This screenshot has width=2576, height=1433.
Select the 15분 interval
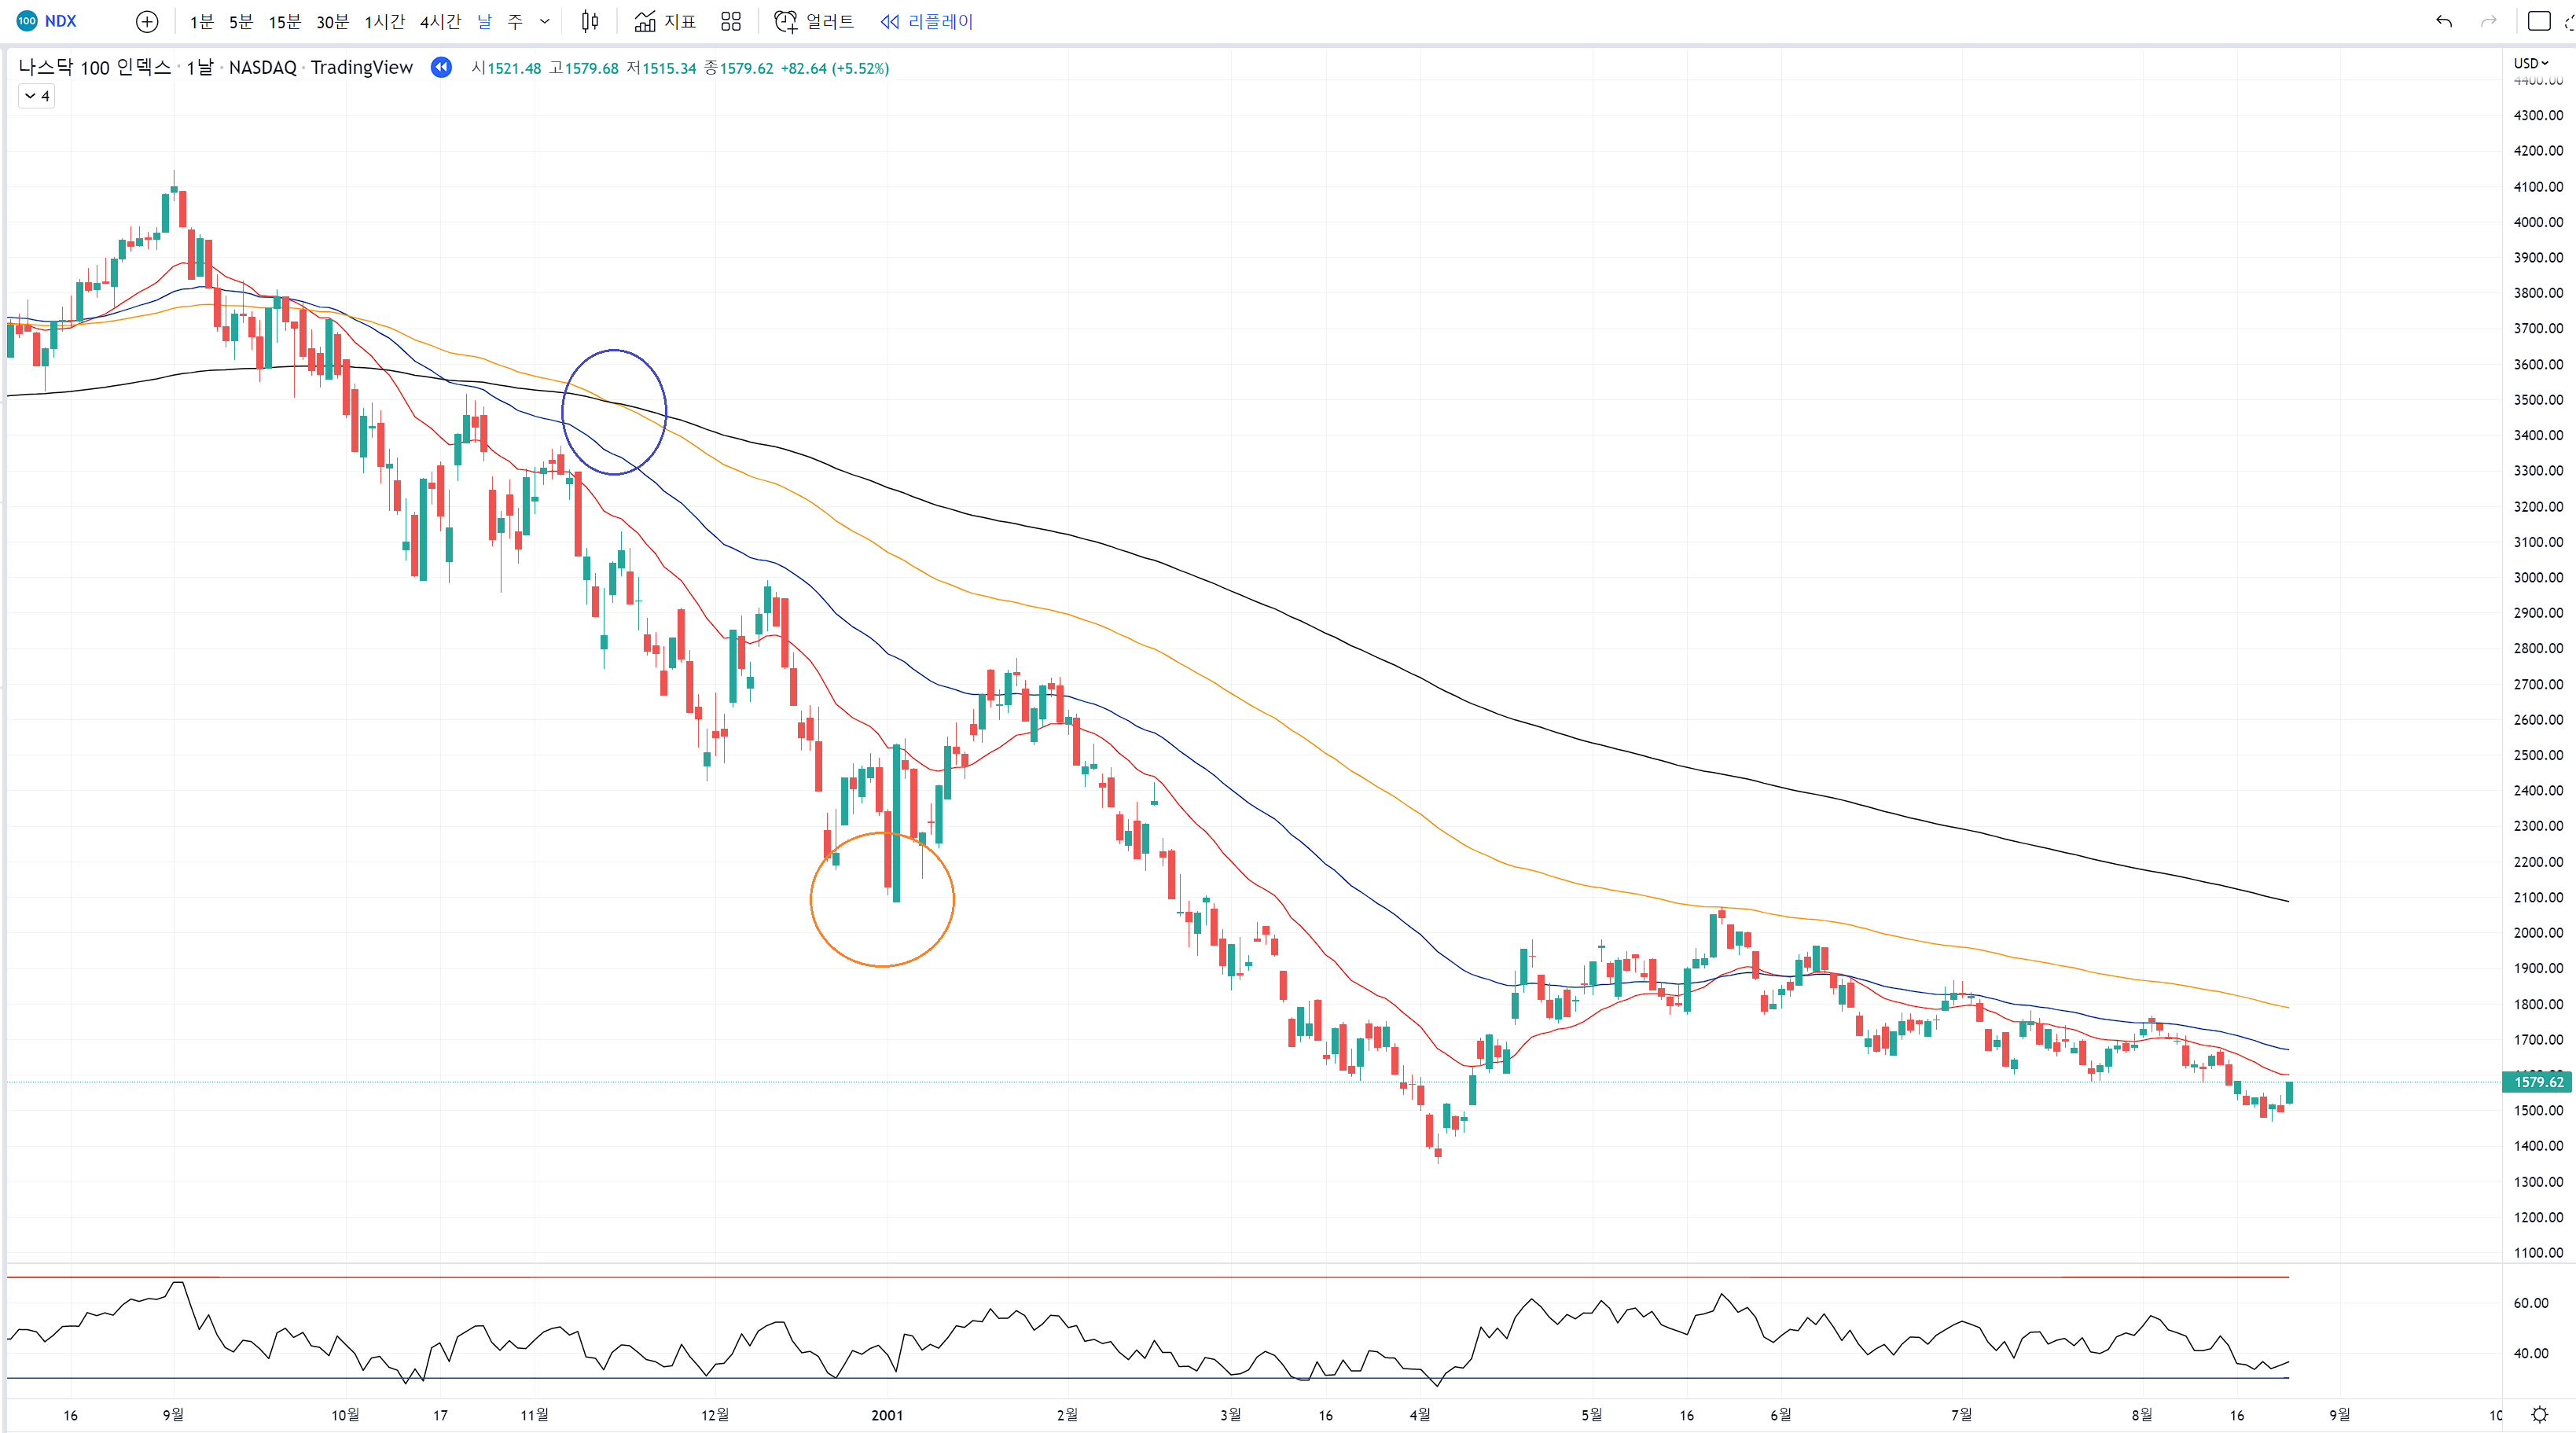click(284, 21)
